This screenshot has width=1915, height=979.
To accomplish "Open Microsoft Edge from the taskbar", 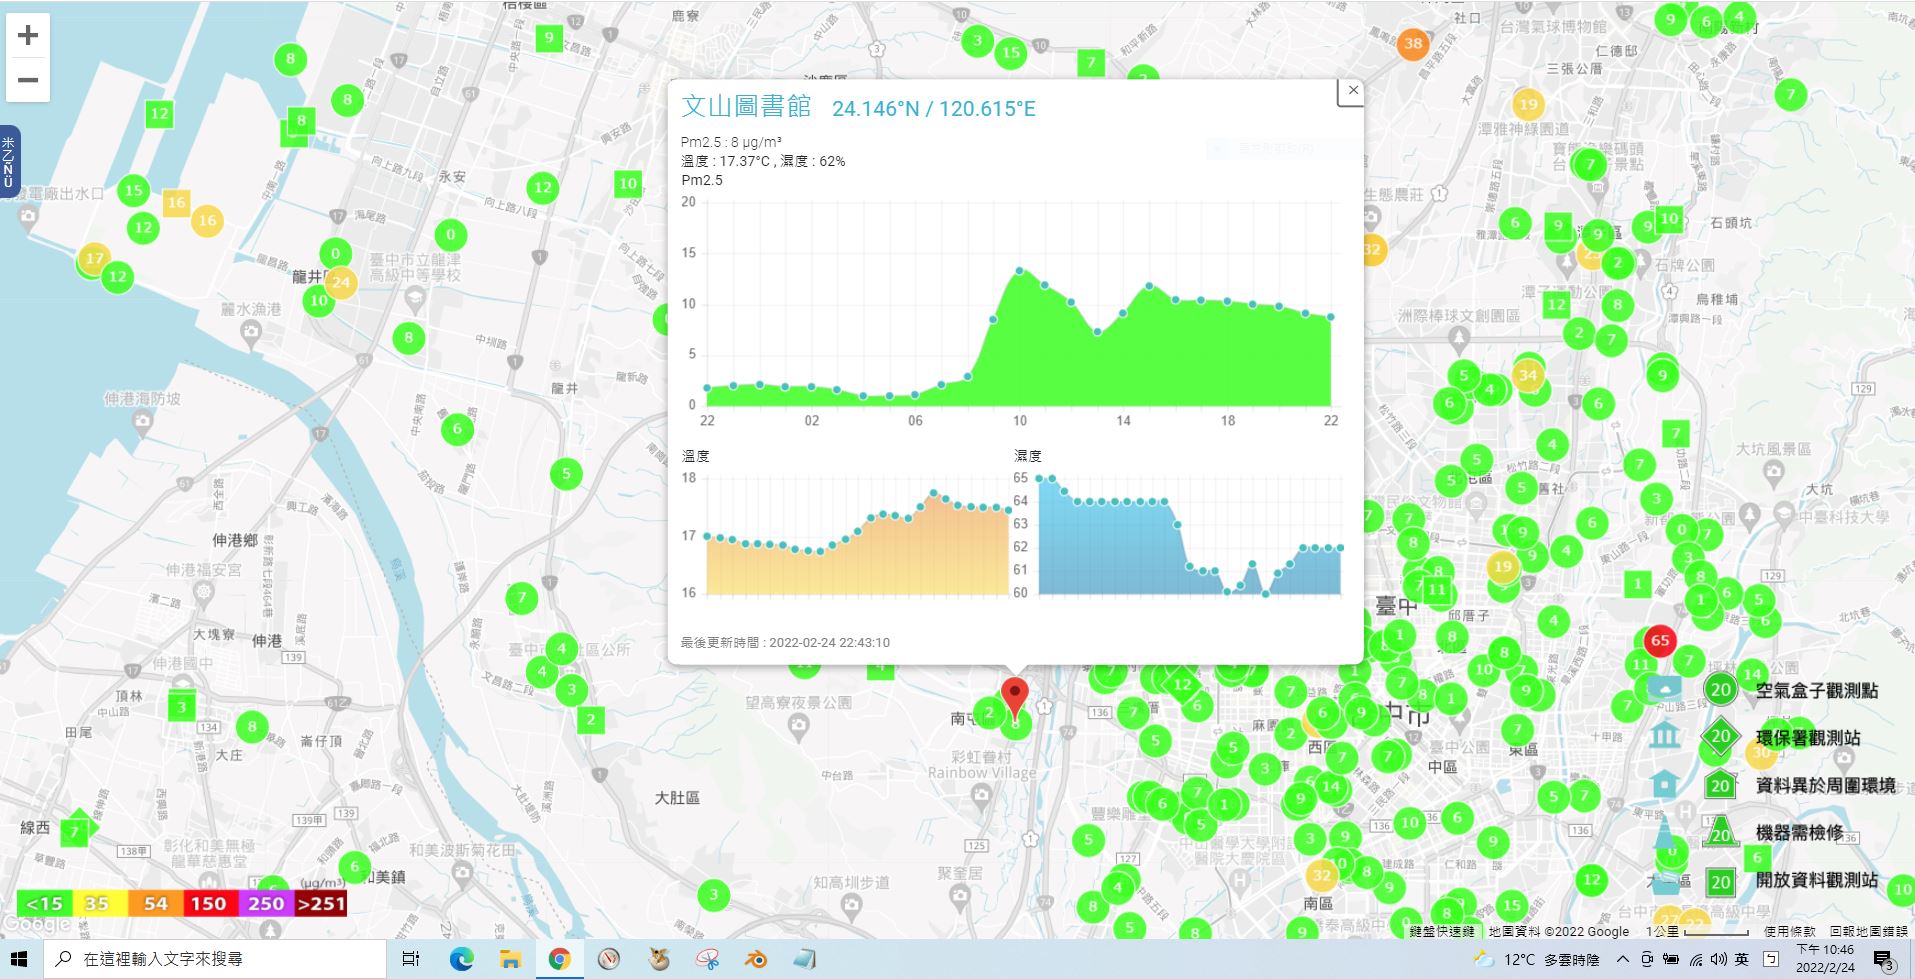I will tap(461, 959).
